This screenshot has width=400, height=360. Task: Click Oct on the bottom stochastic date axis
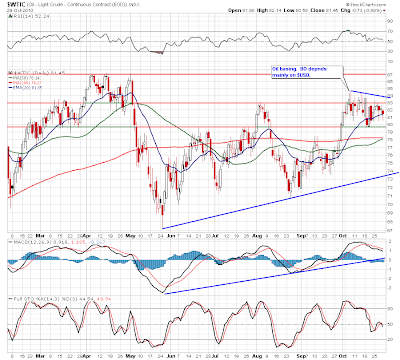tap(342, 356)
